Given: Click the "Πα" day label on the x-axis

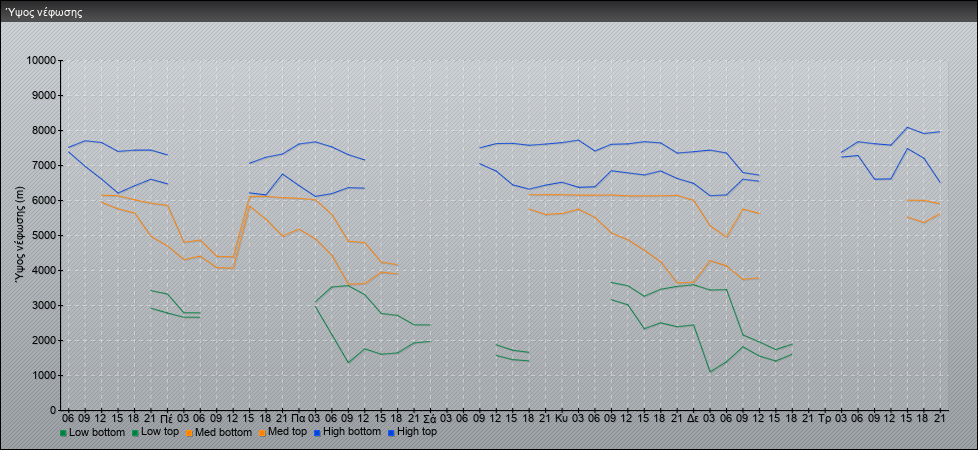Looking at the screenshot, I should pos(298,418).
